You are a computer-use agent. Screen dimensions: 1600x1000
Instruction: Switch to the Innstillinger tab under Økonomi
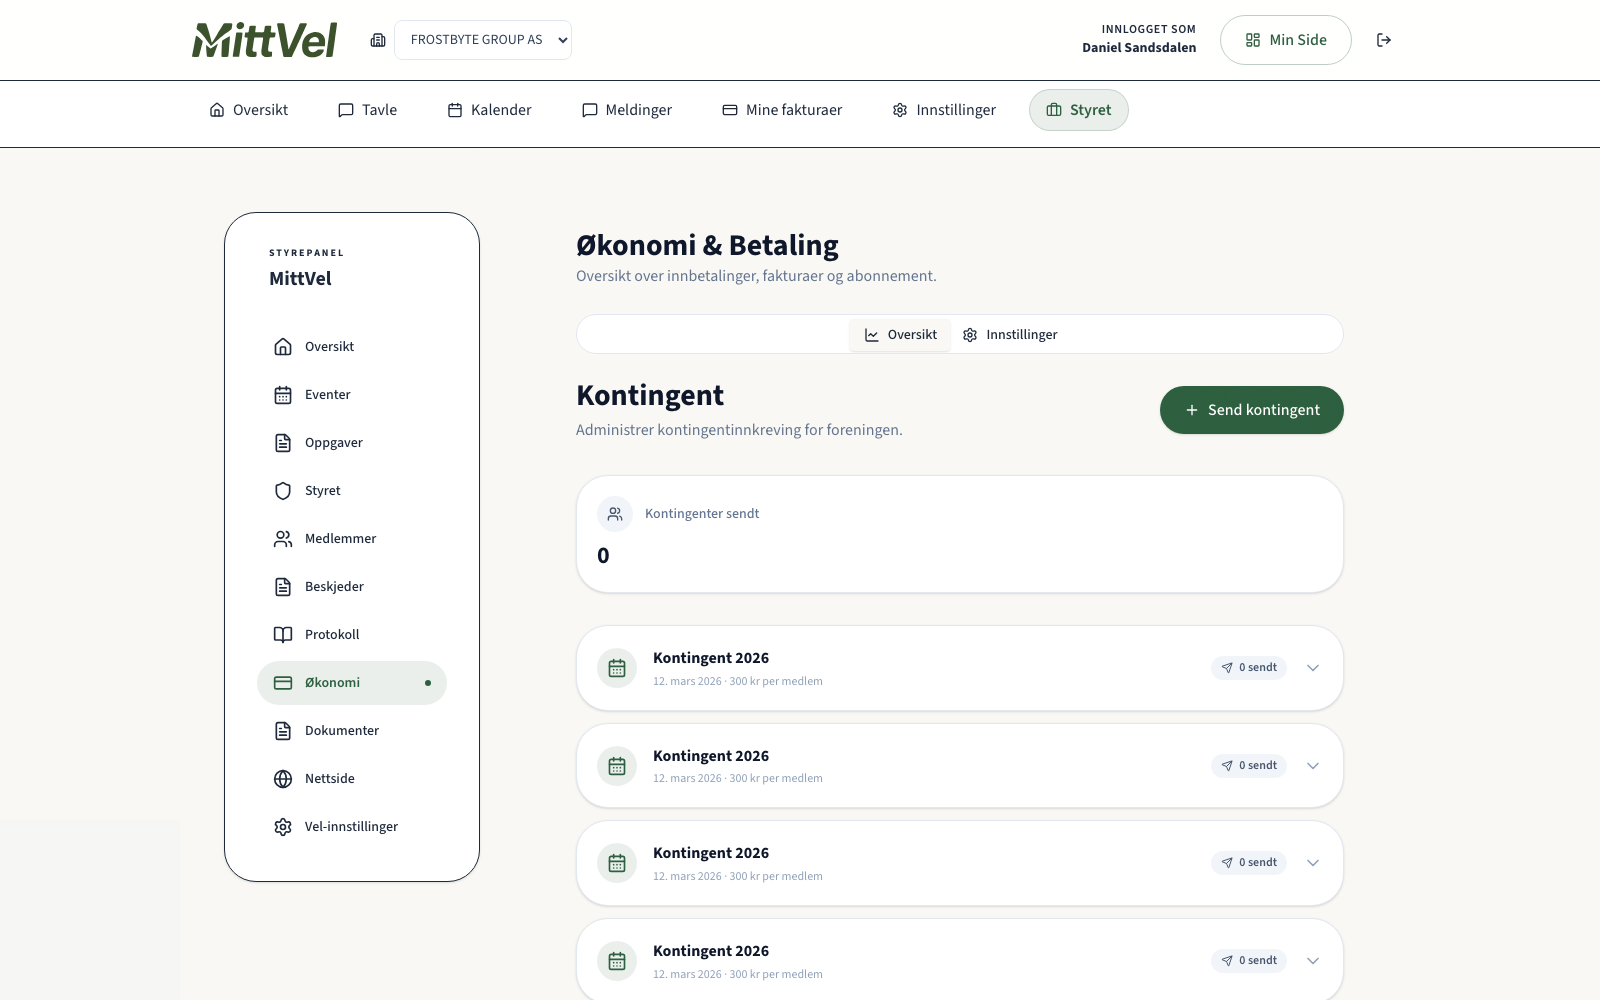(x=1010, y=335)
